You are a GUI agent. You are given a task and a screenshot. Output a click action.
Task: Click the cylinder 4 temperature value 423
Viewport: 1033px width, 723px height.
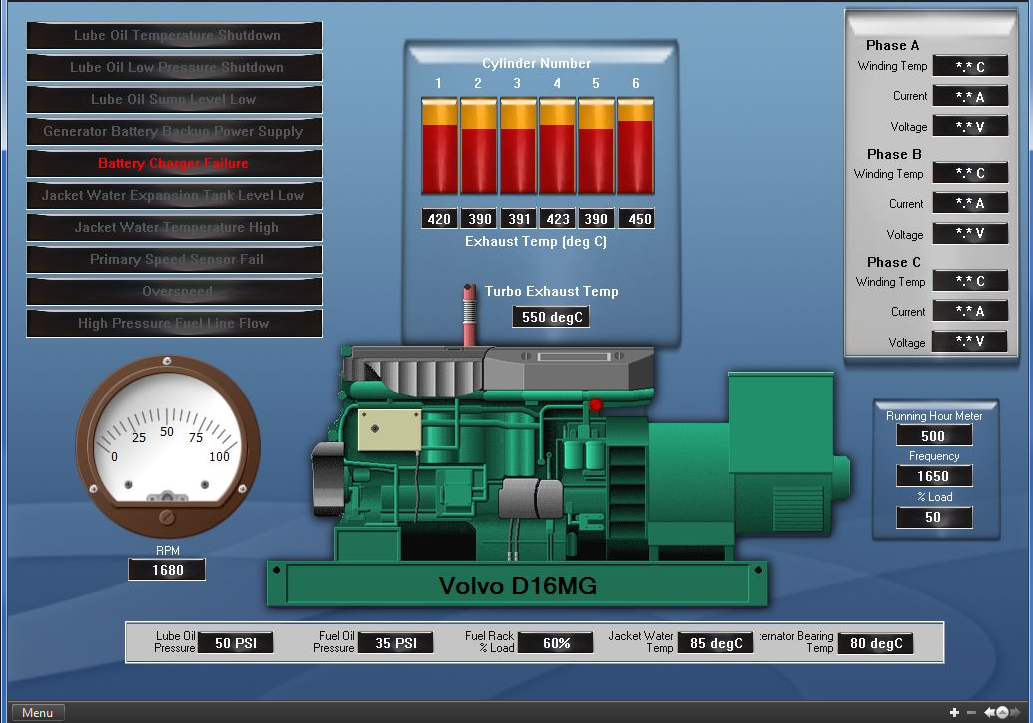pyautogui.click(x=558, y=219)
